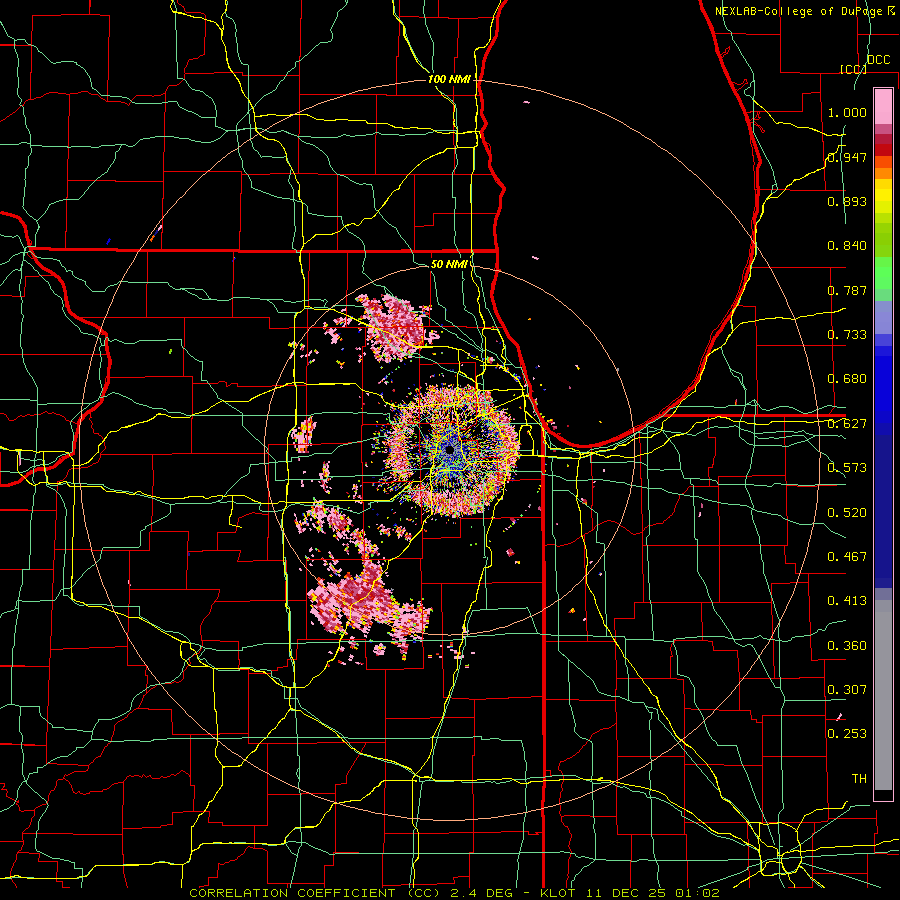Screen dimensions: 900x900
Task: Select the 0.840 scale value
Action: click(847, 246)
